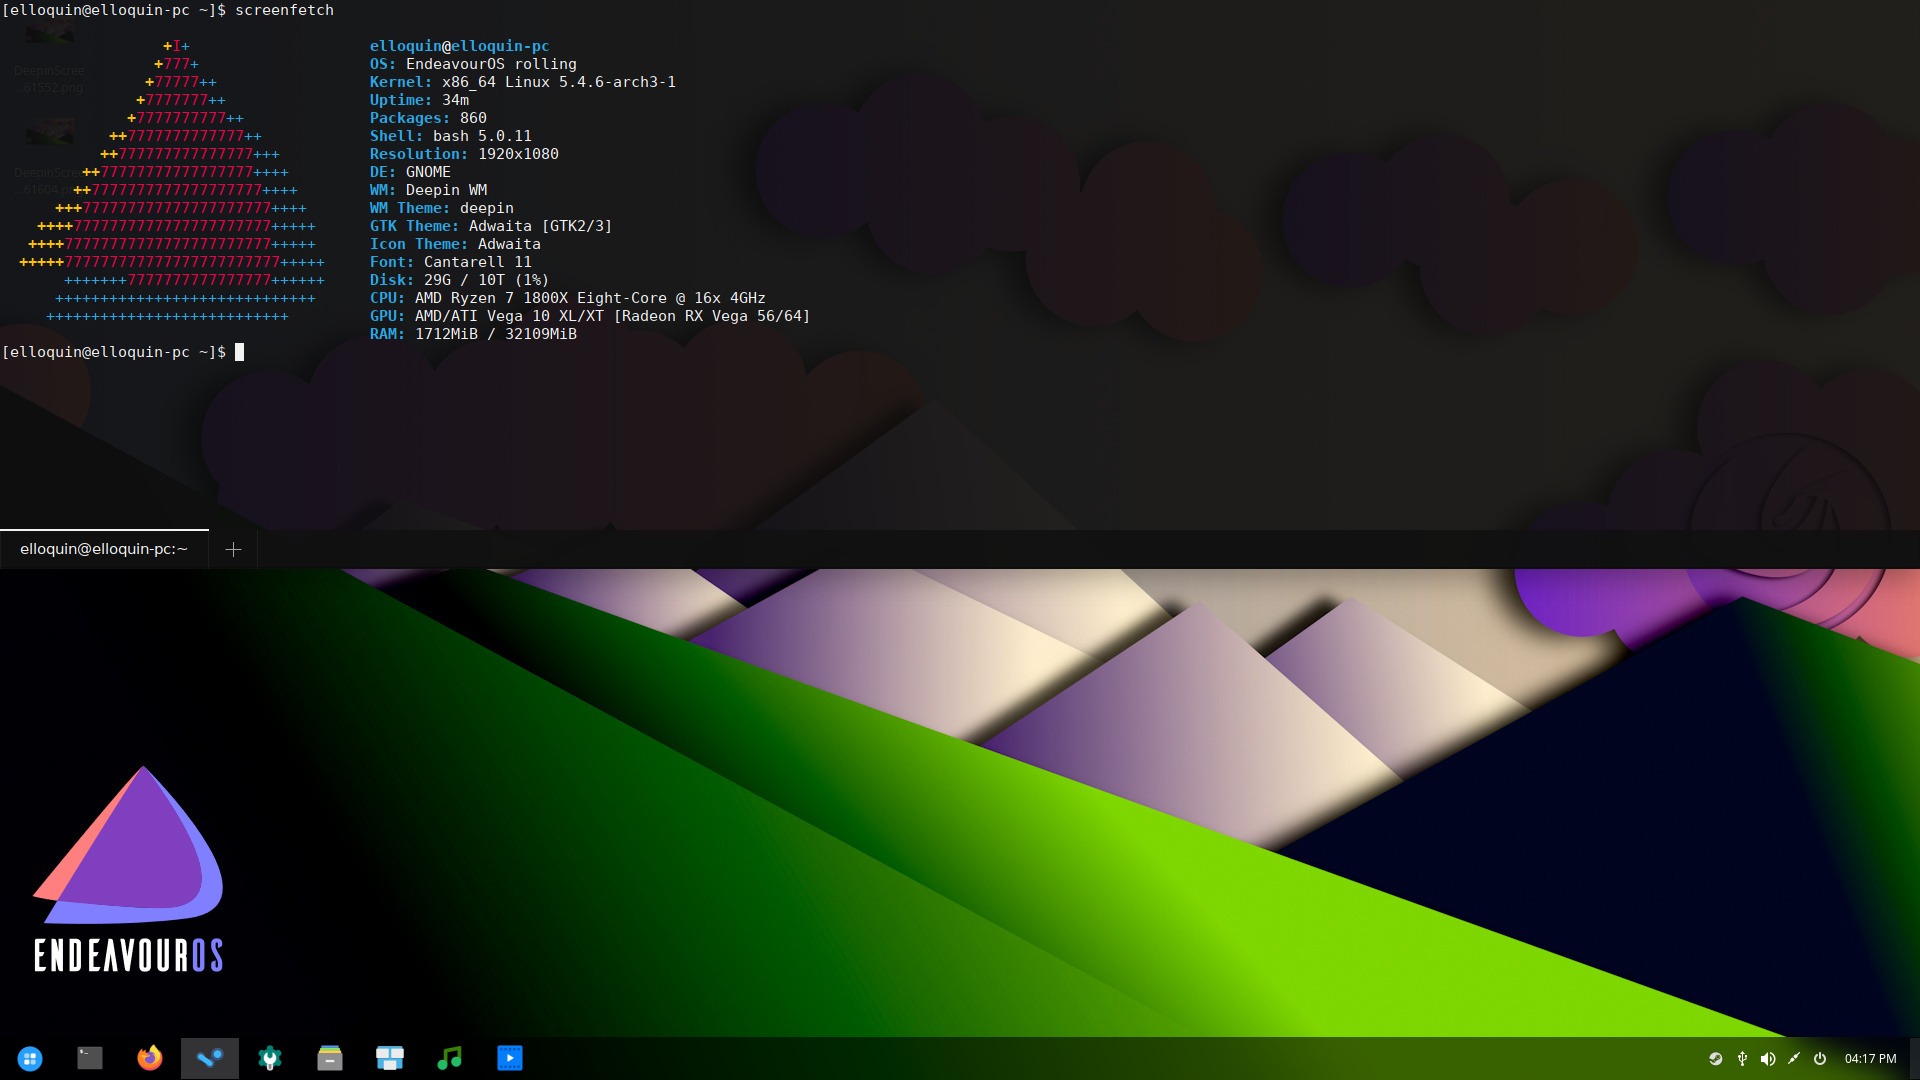This screenshot has width=1920, height=1080.
Task: Click the 'WM Theme: deepin' line
Action: click(442, 208)
